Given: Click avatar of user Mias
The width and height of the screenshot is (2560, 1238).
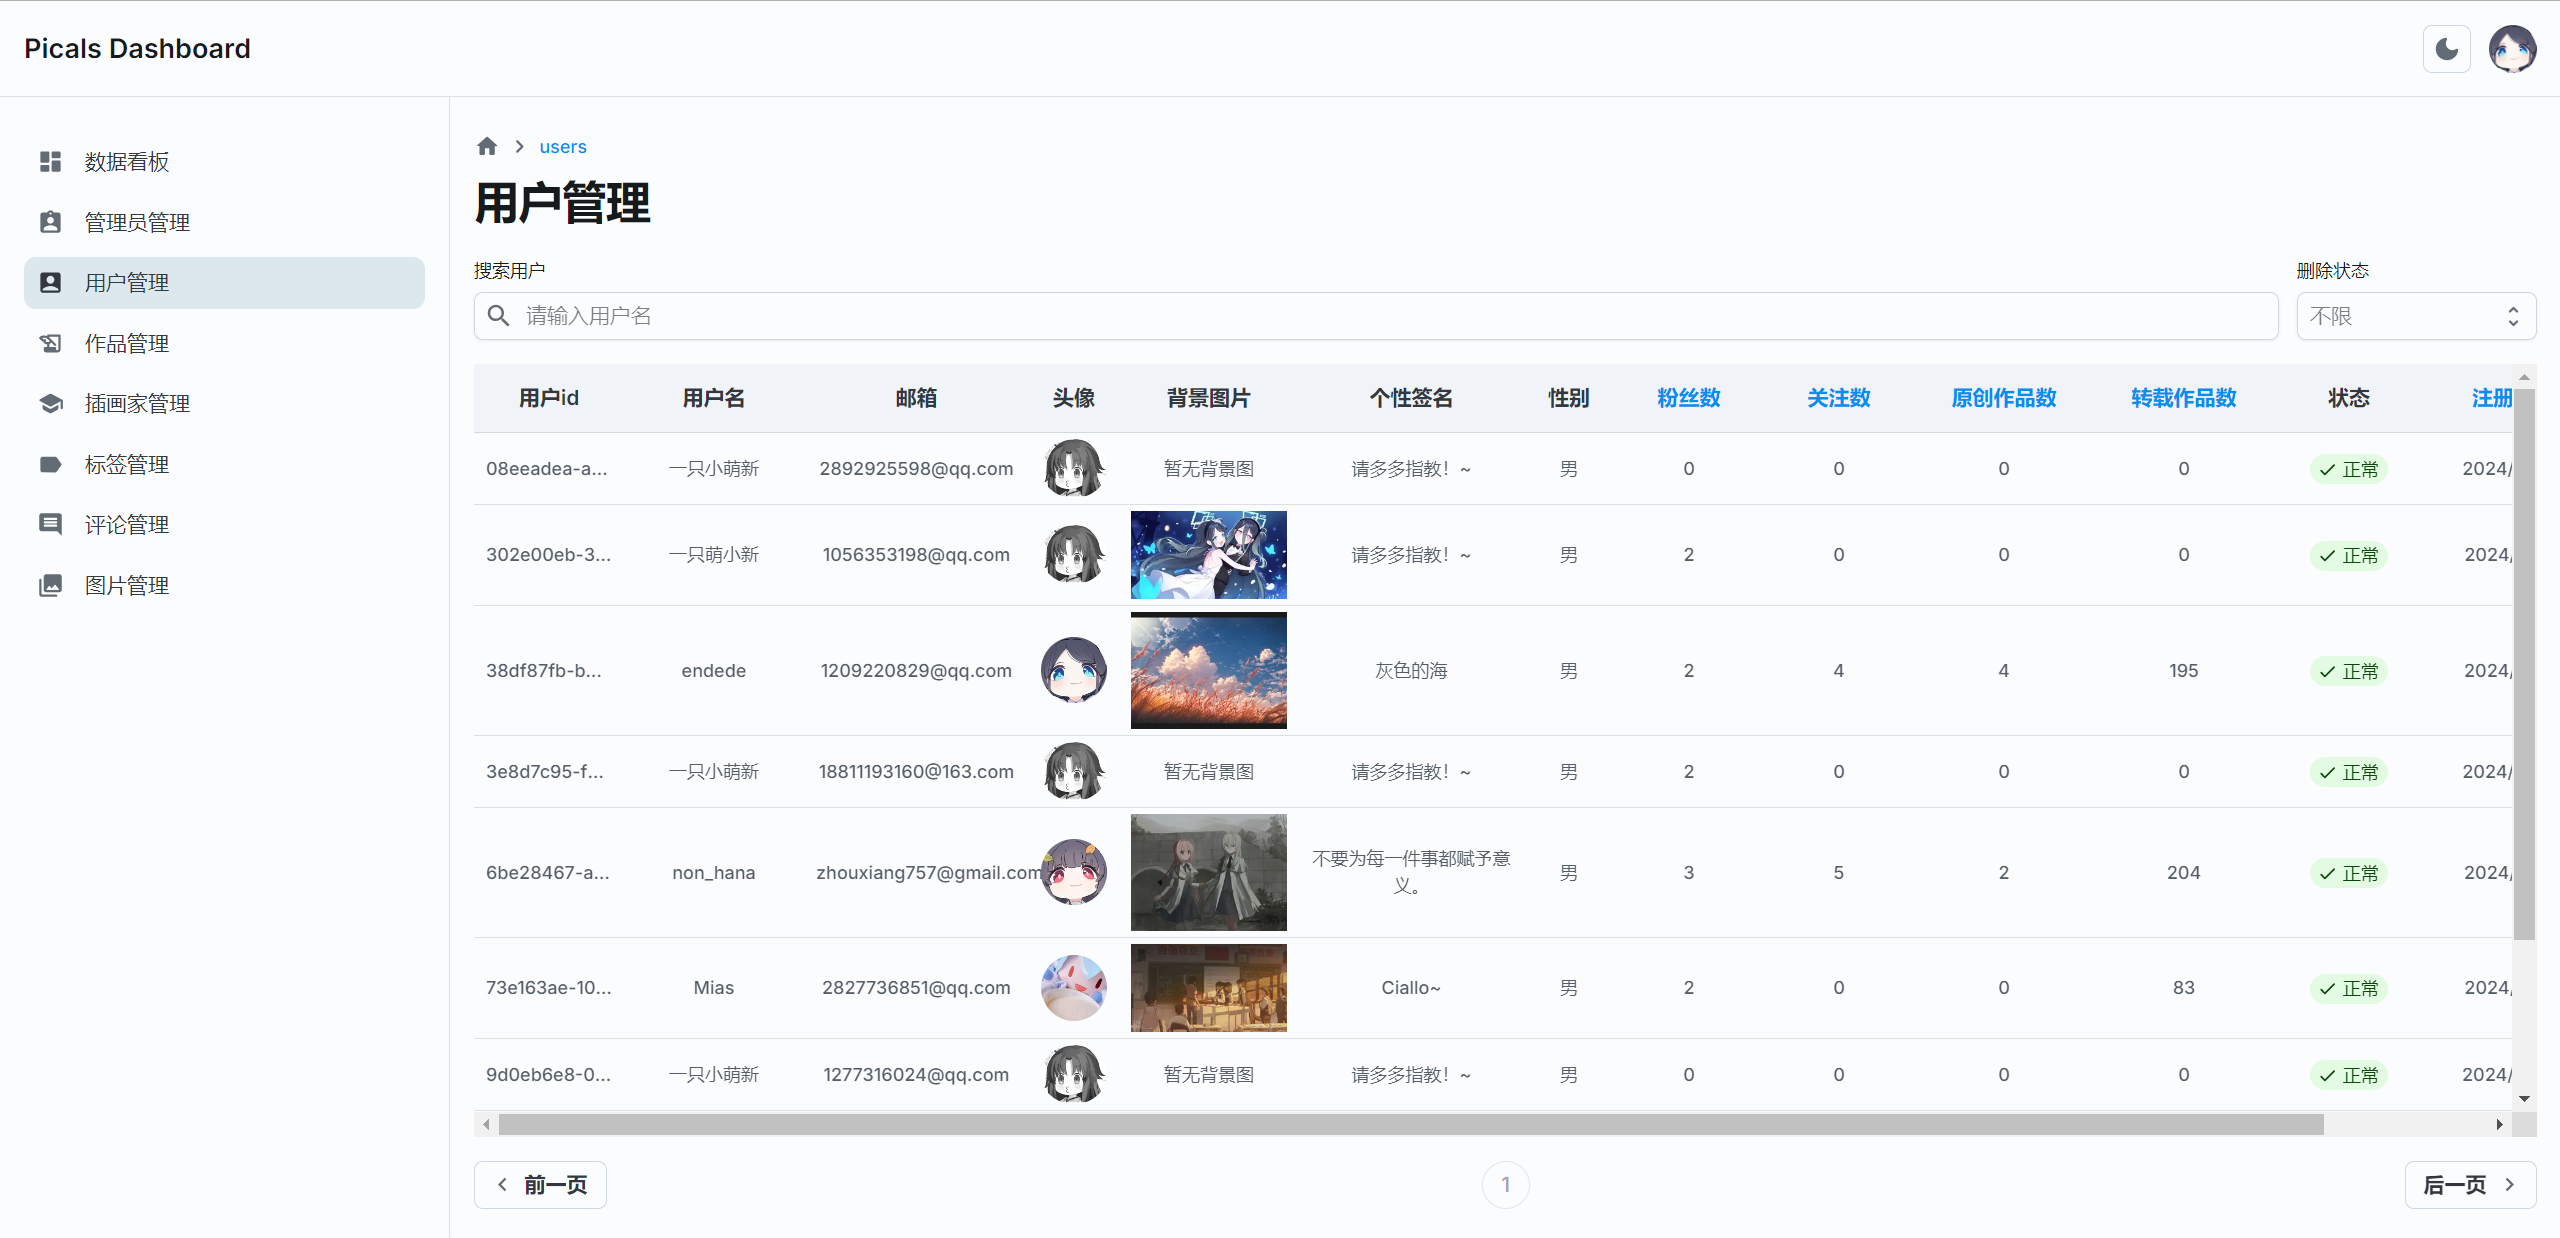Looking at the screenshot, I should tap(1074, 987).
